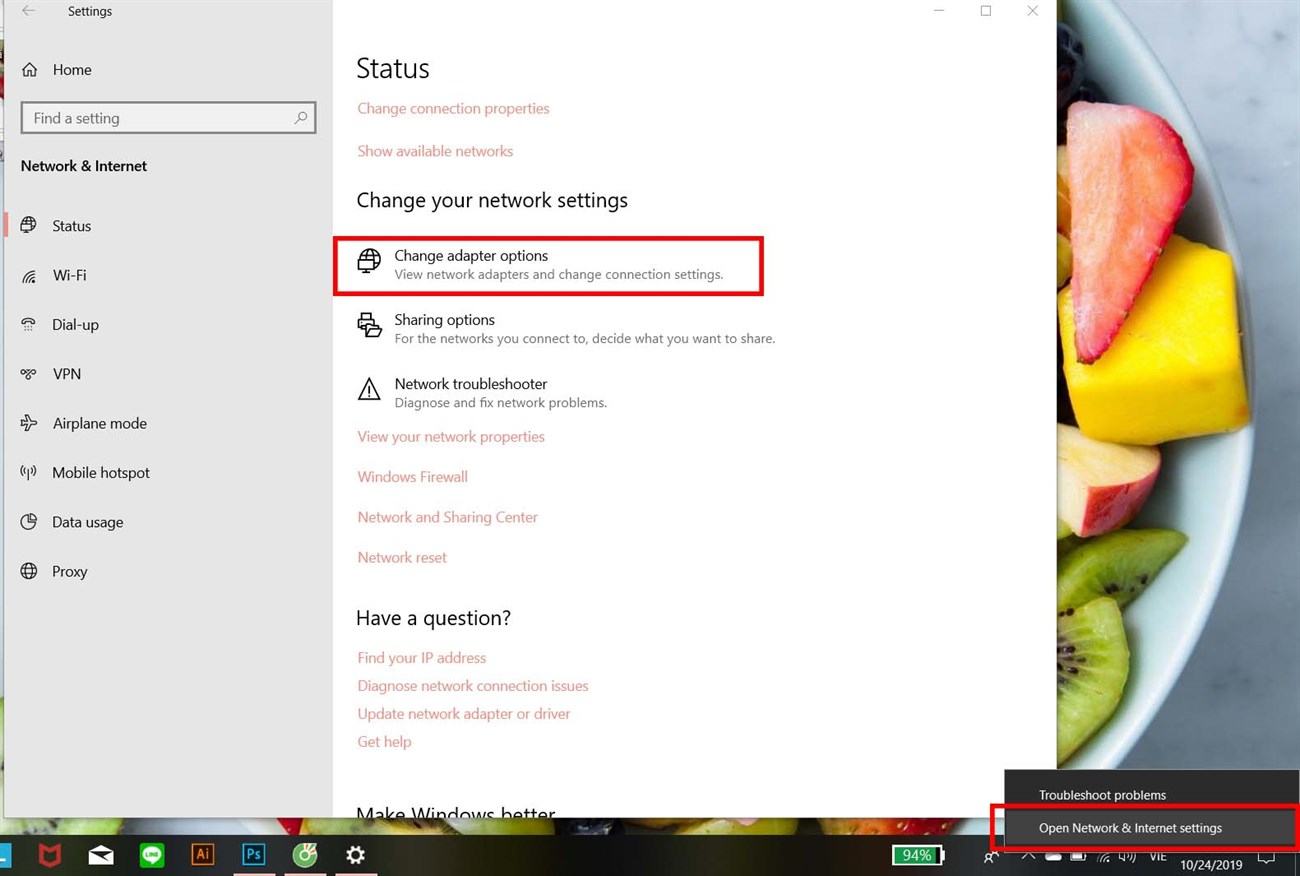
Task: Follow the Find your IP address link
Action: (421, 658)
